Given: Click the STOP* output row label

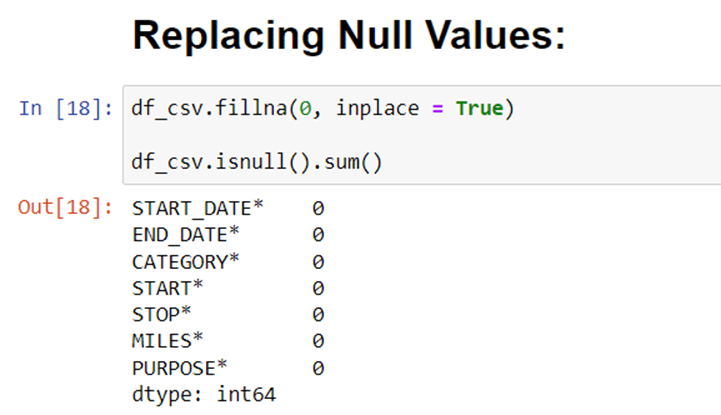Looking at the screenshot, I should [161, 314].
